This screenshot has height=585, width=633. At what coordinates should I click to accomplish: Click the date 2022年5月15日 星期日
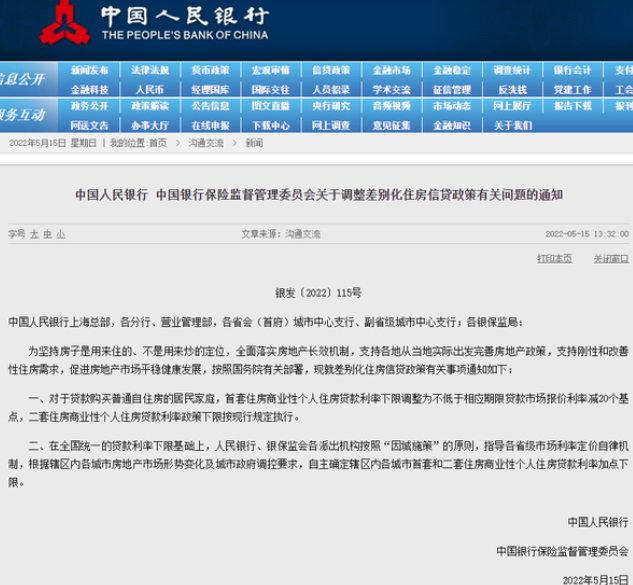click(52, 143)
